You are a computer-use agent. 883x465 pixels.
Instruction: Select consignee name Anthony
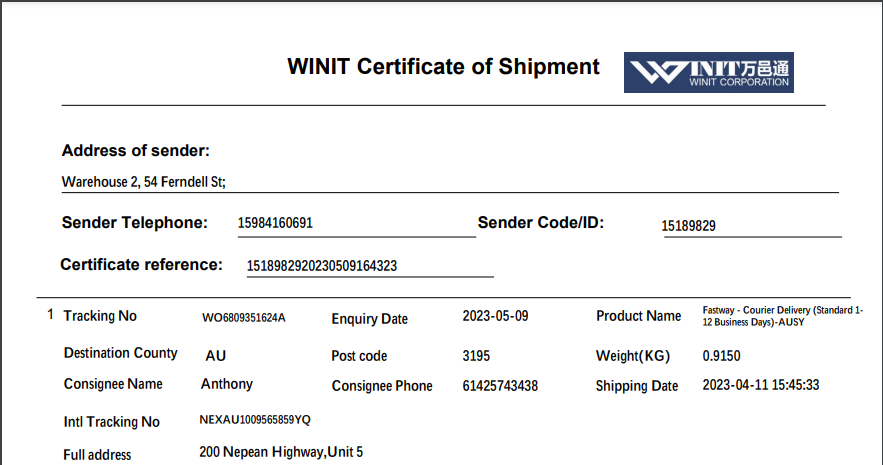tap(227, 384)
